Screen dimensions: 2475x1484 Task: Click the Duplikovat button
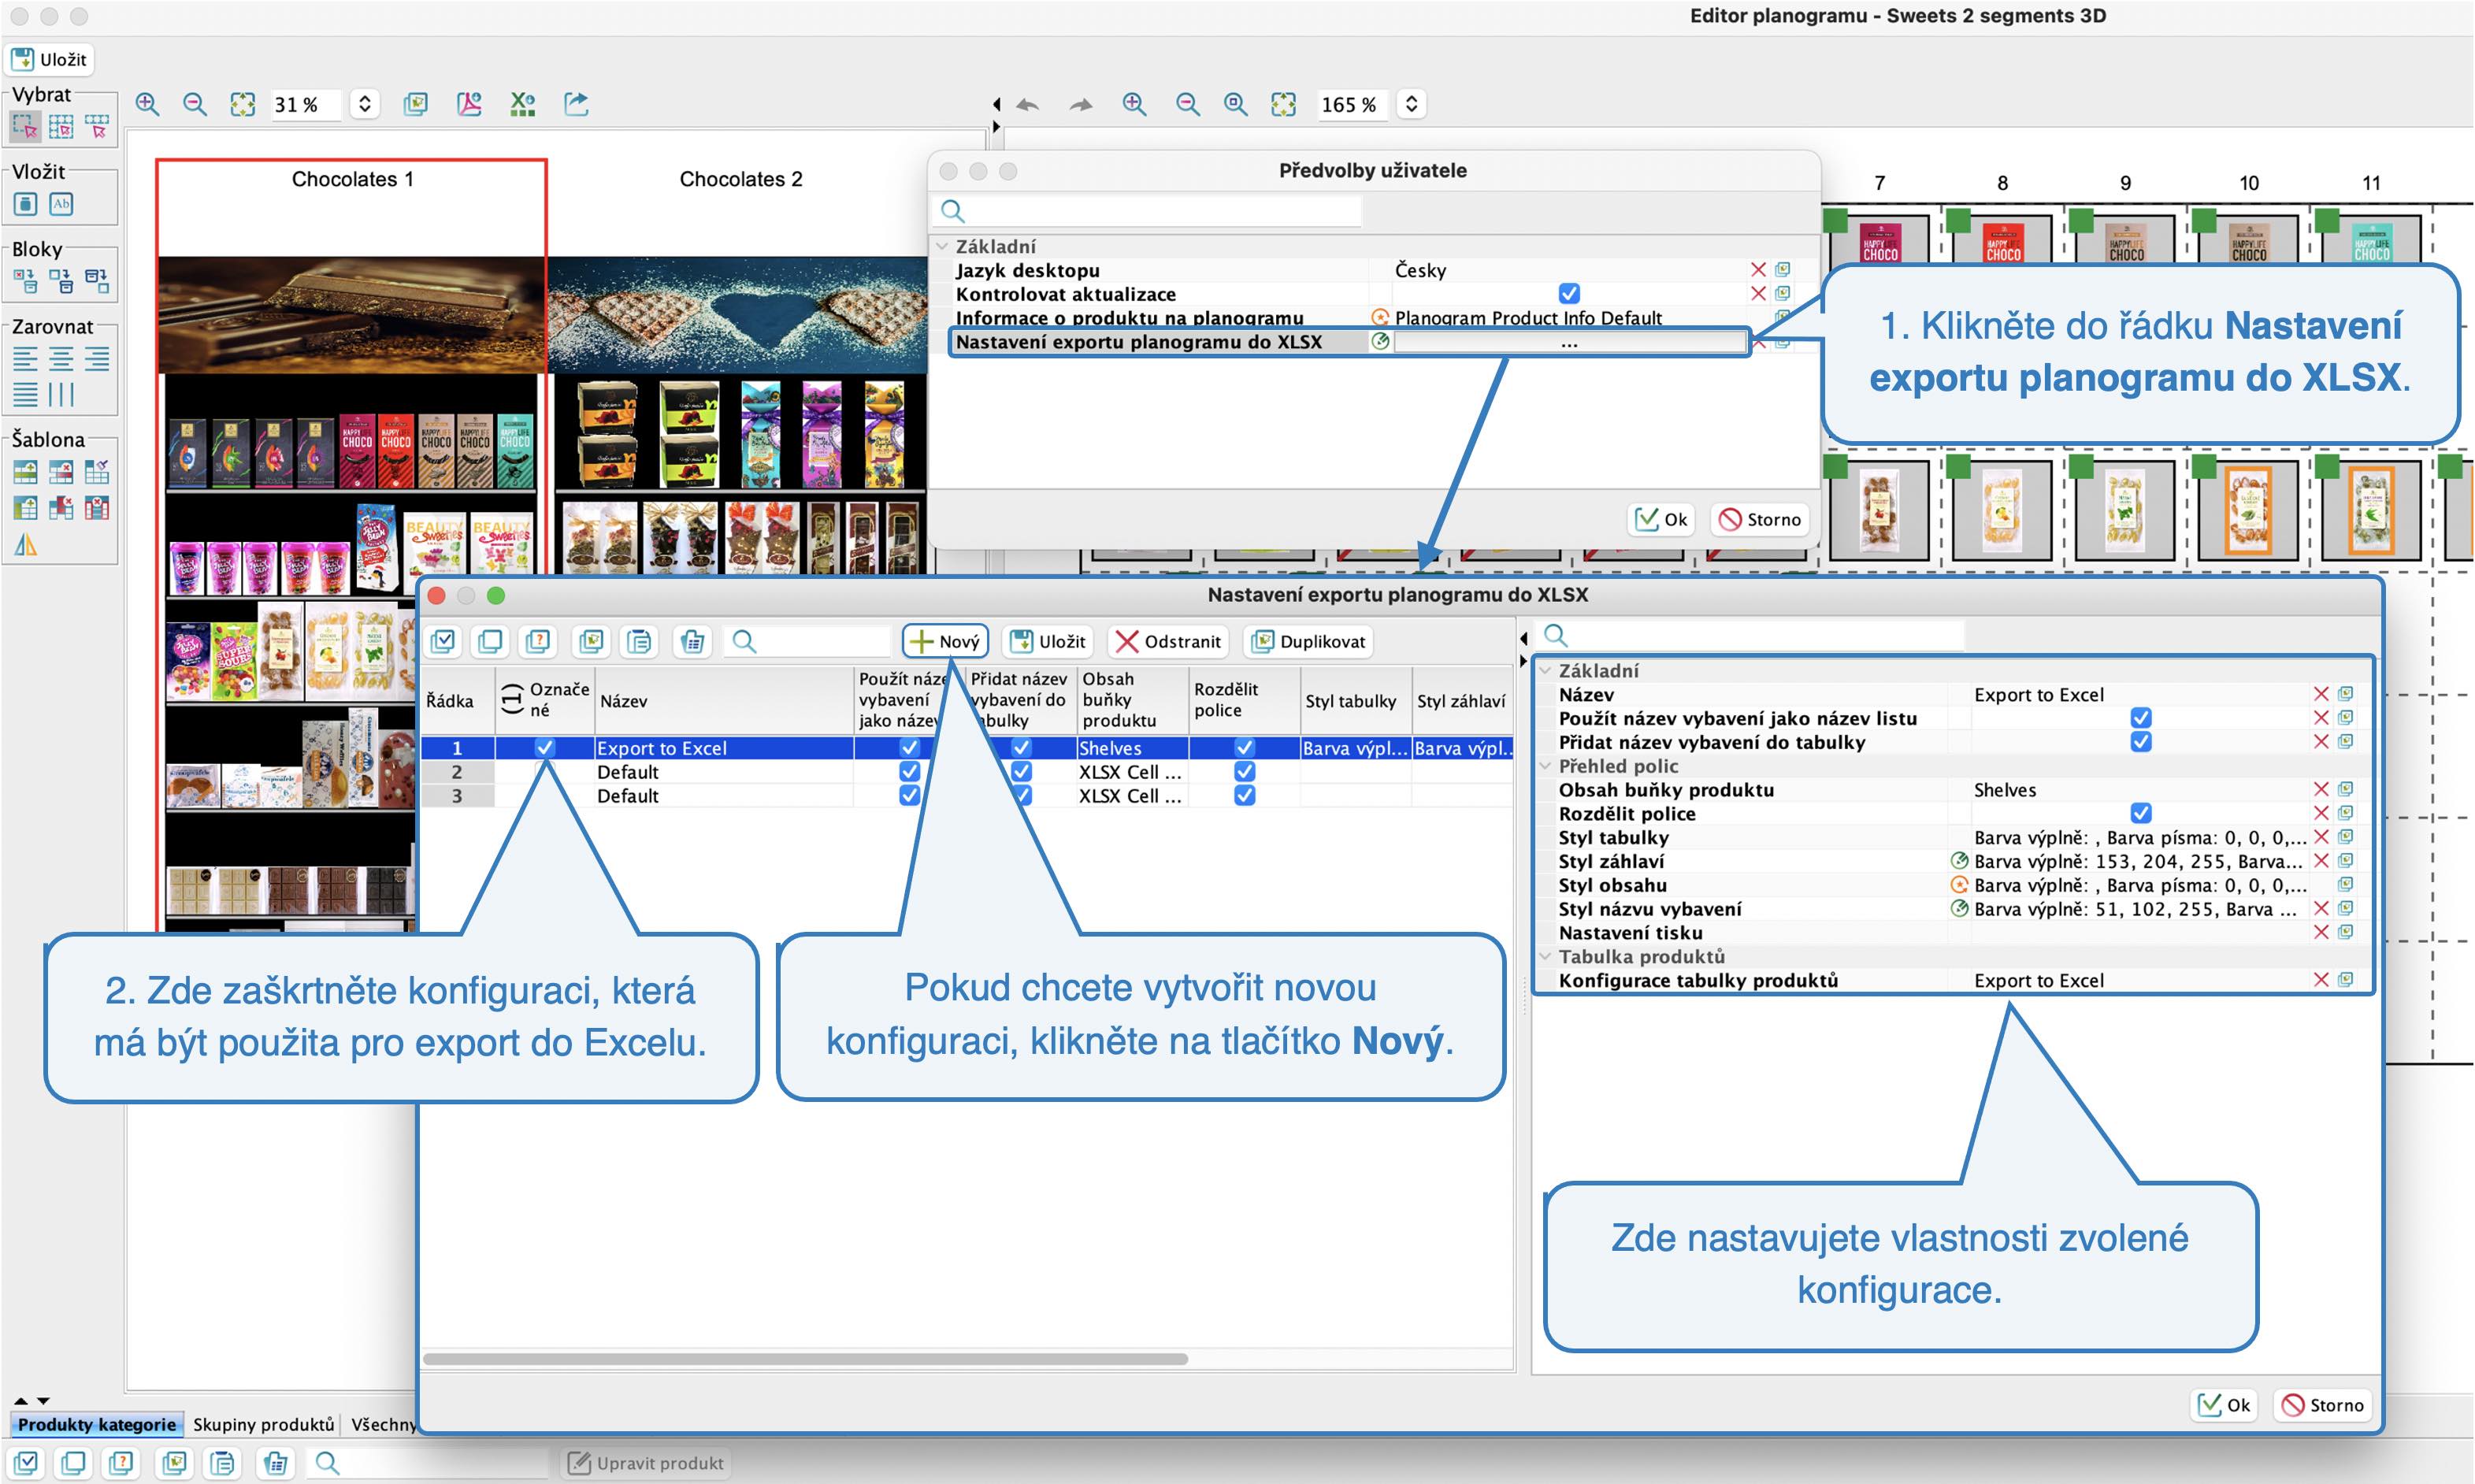pos(1308,642)
